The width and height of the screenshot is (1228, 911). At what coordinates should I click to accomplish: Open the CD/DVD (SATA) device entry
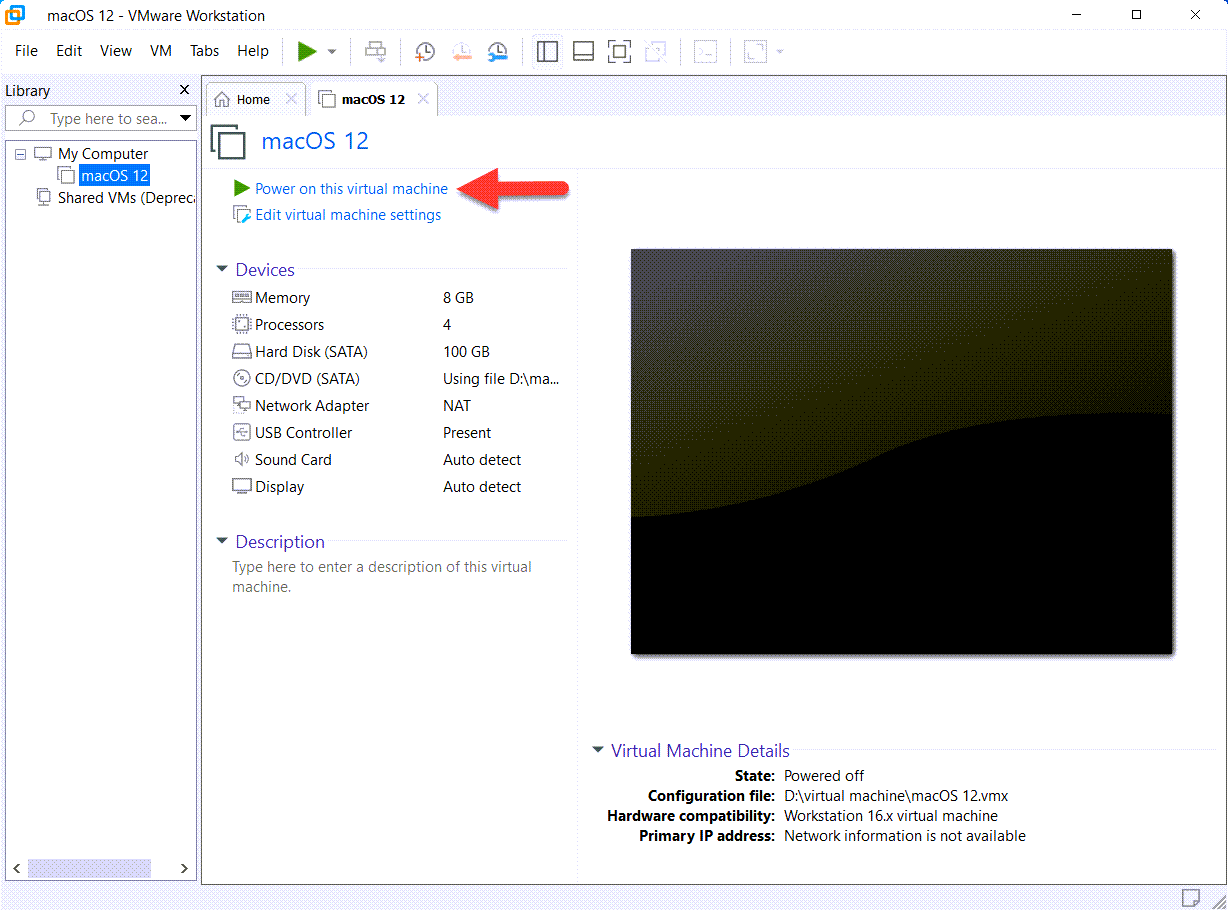tap(307, 379)
